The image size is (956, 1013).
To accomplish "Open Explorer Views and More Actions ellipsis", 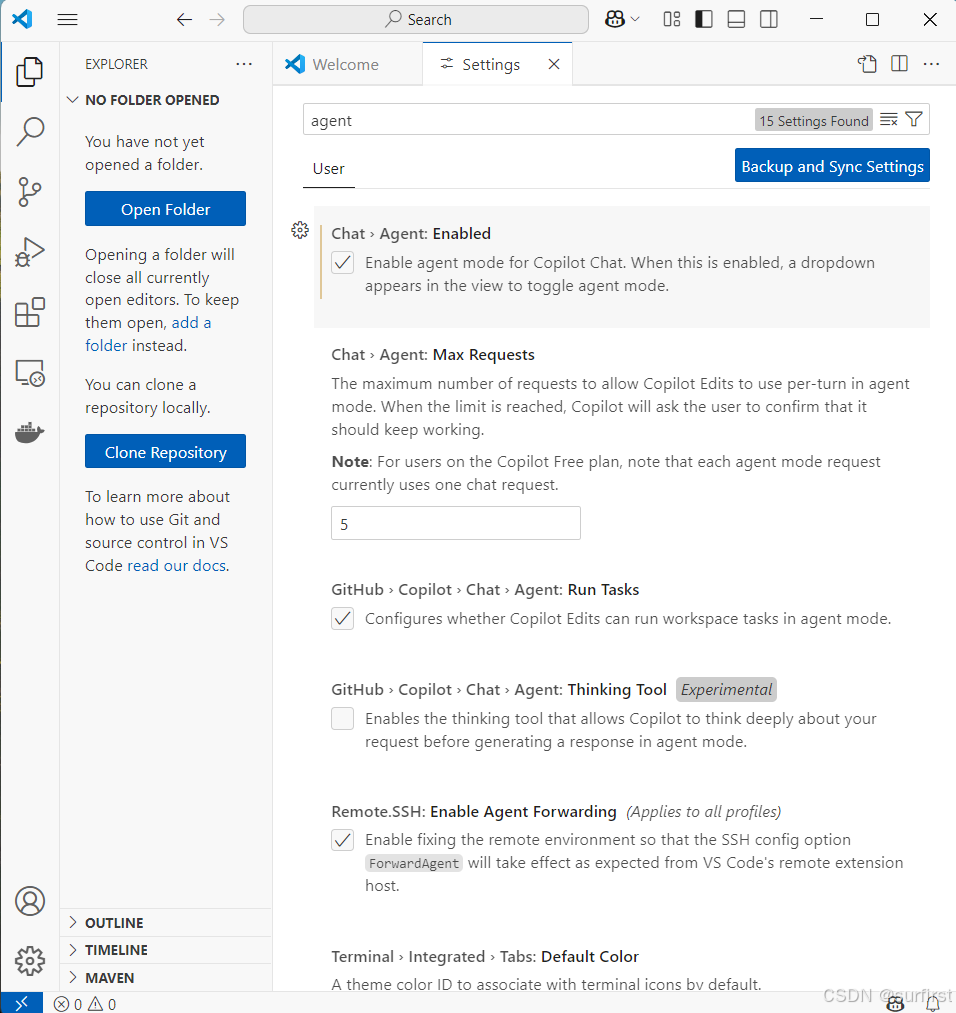I will click(244, 64).
